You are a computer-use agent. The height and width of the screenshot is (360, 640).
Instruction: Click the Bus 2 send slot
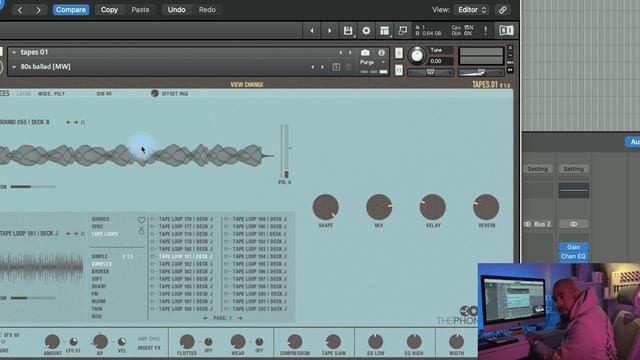click(538, 224)
